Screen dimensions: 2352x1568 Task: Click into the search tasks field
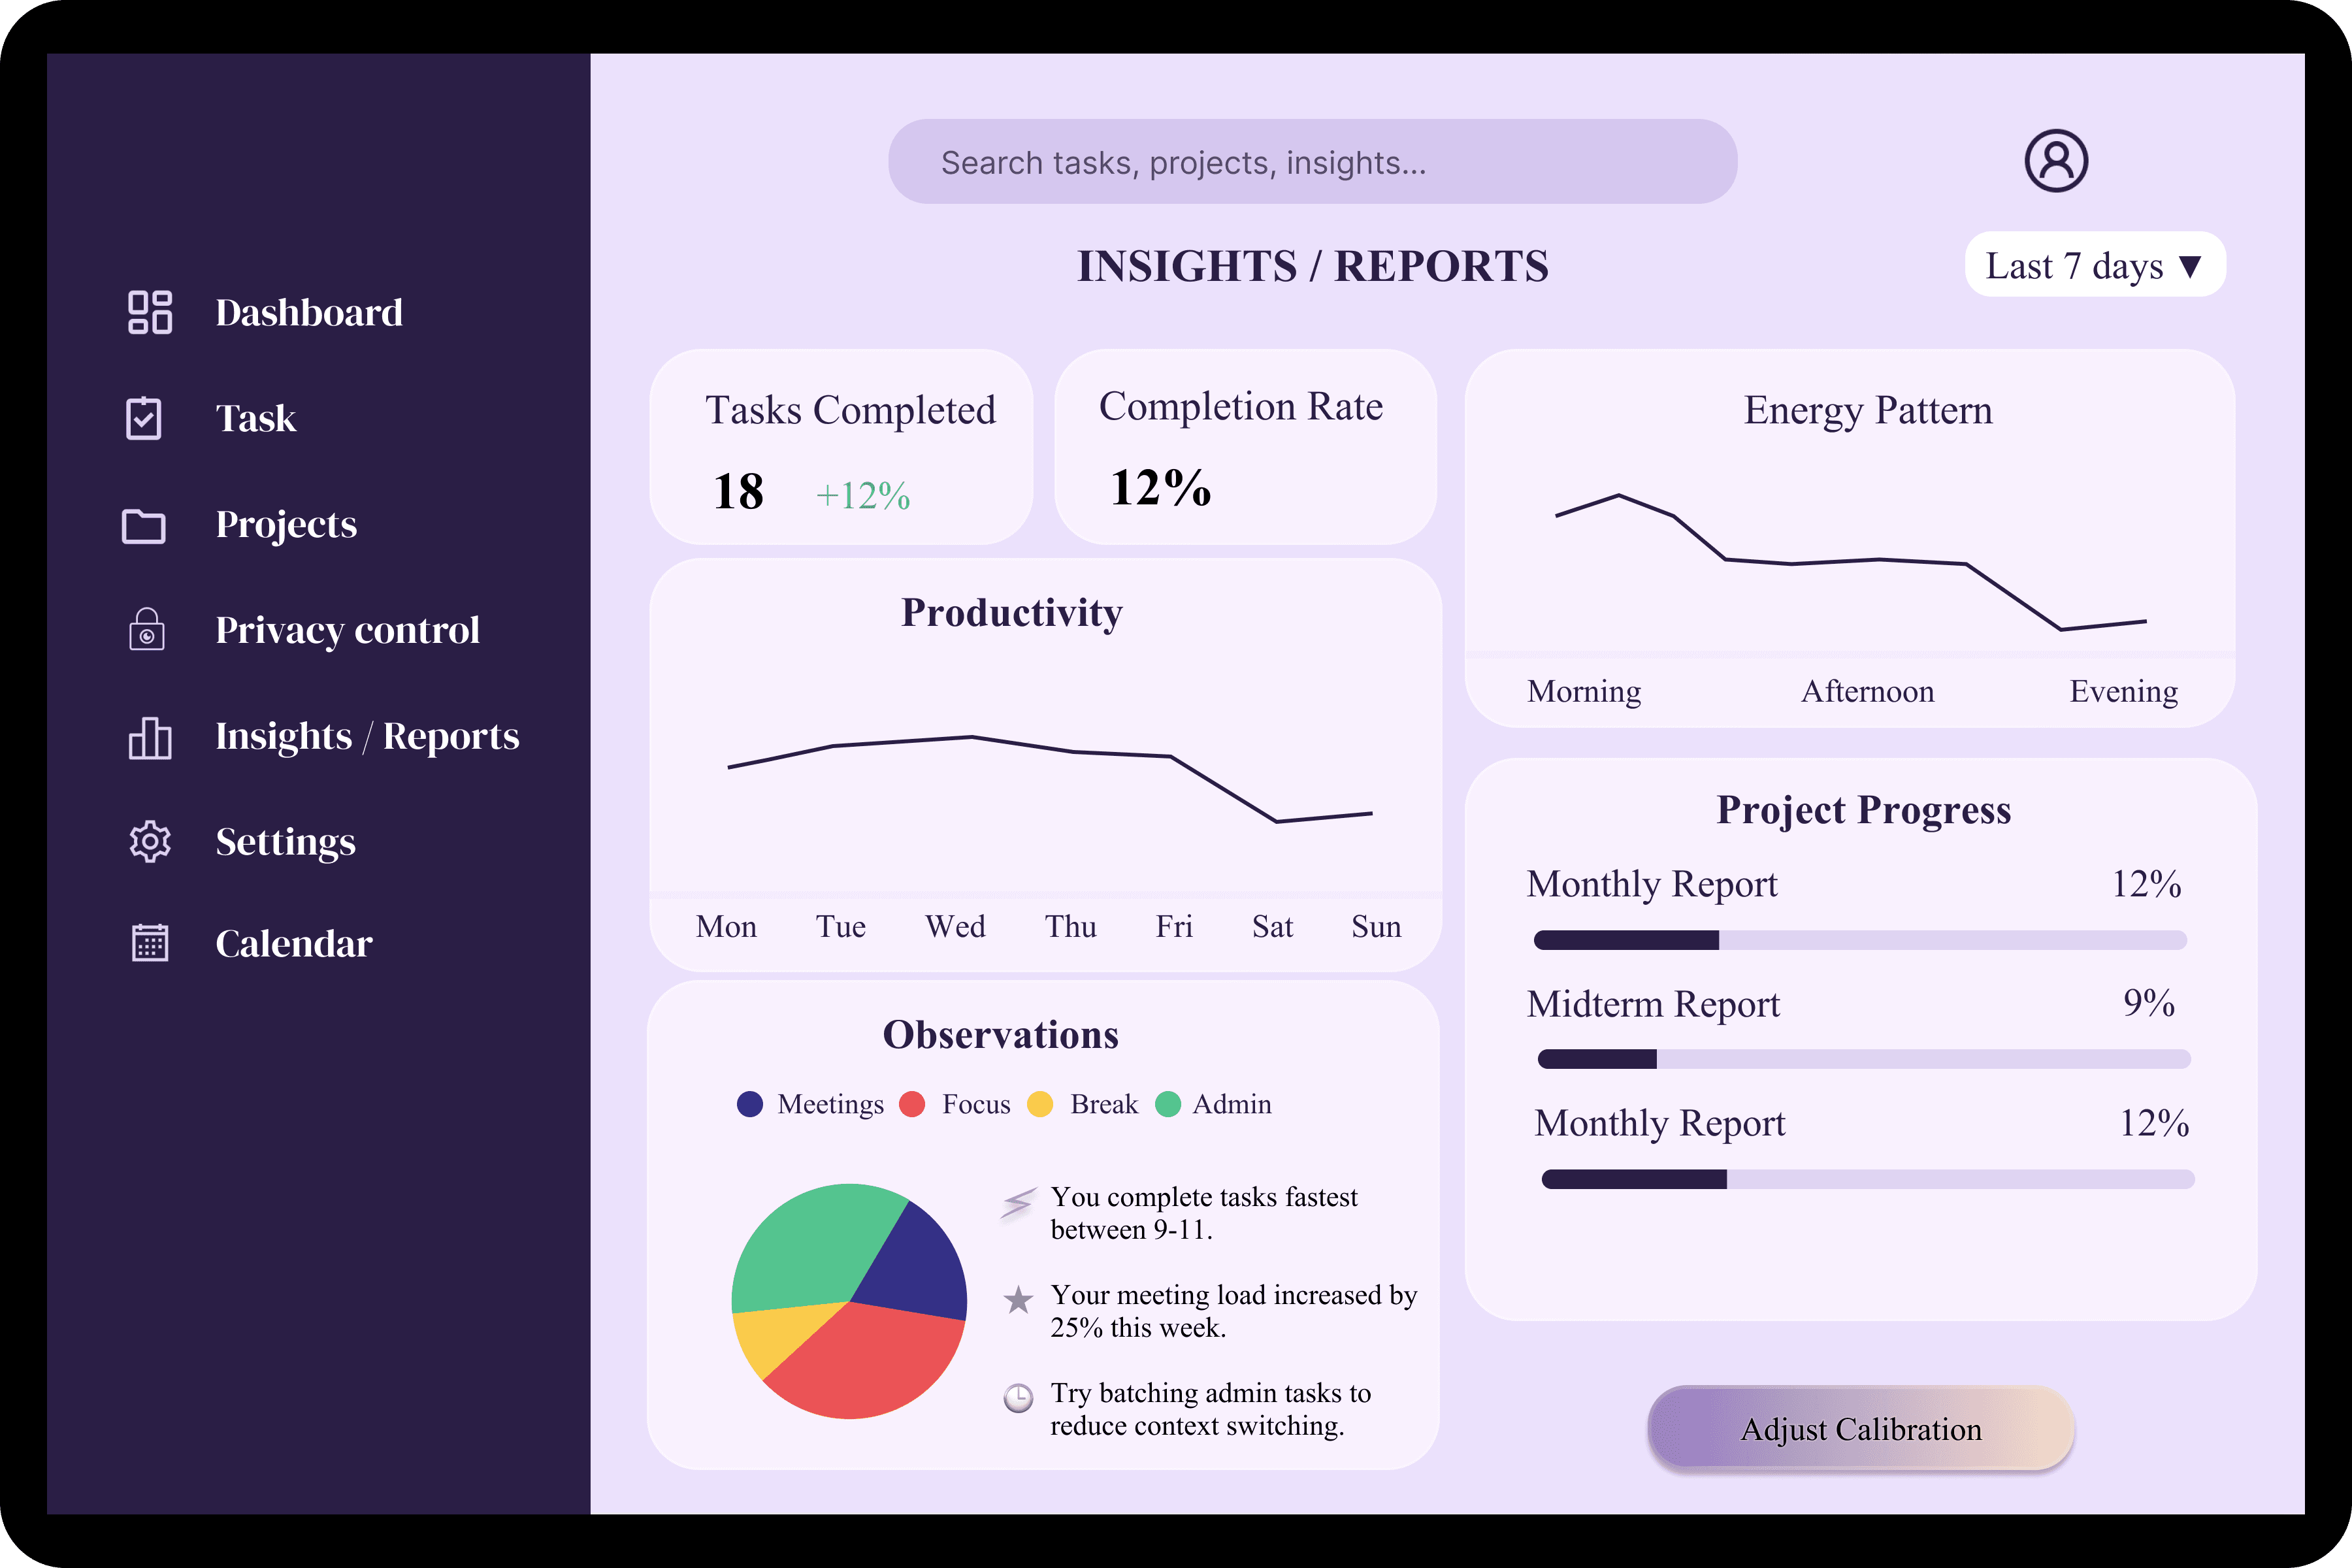[1312, 162]
